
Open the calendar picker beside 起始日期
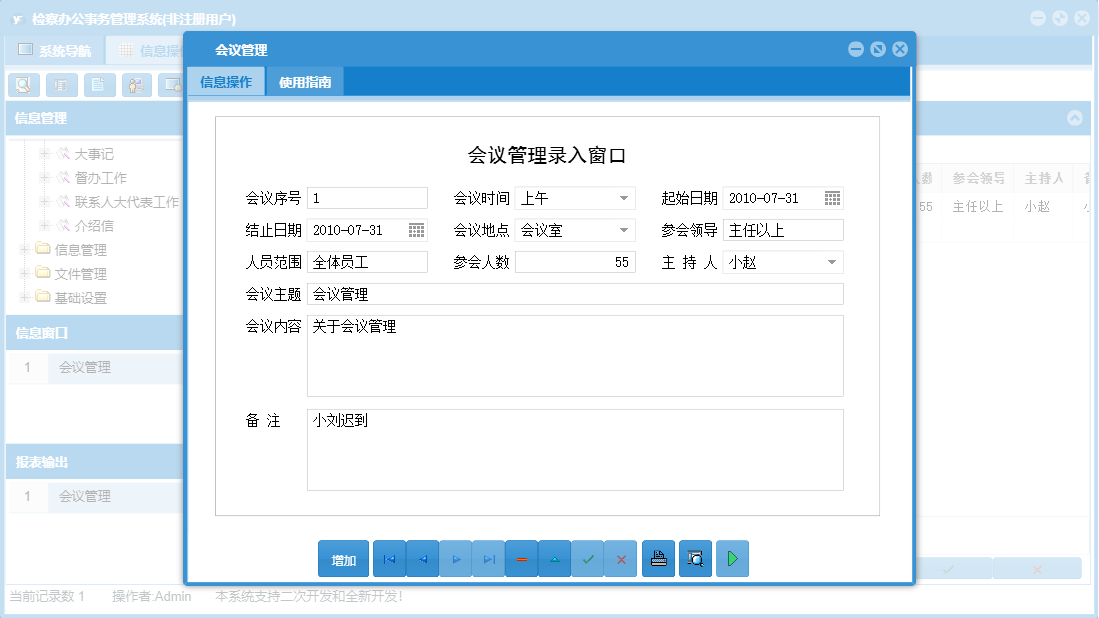pyautogui.click(x=832, y=197)
